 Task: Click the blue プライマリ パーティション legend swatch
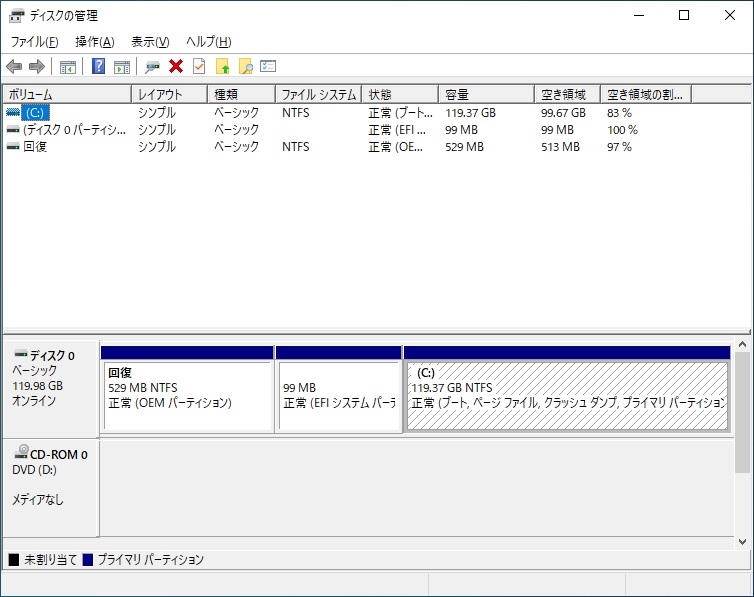pyautogui.click(x=88, y=560)
